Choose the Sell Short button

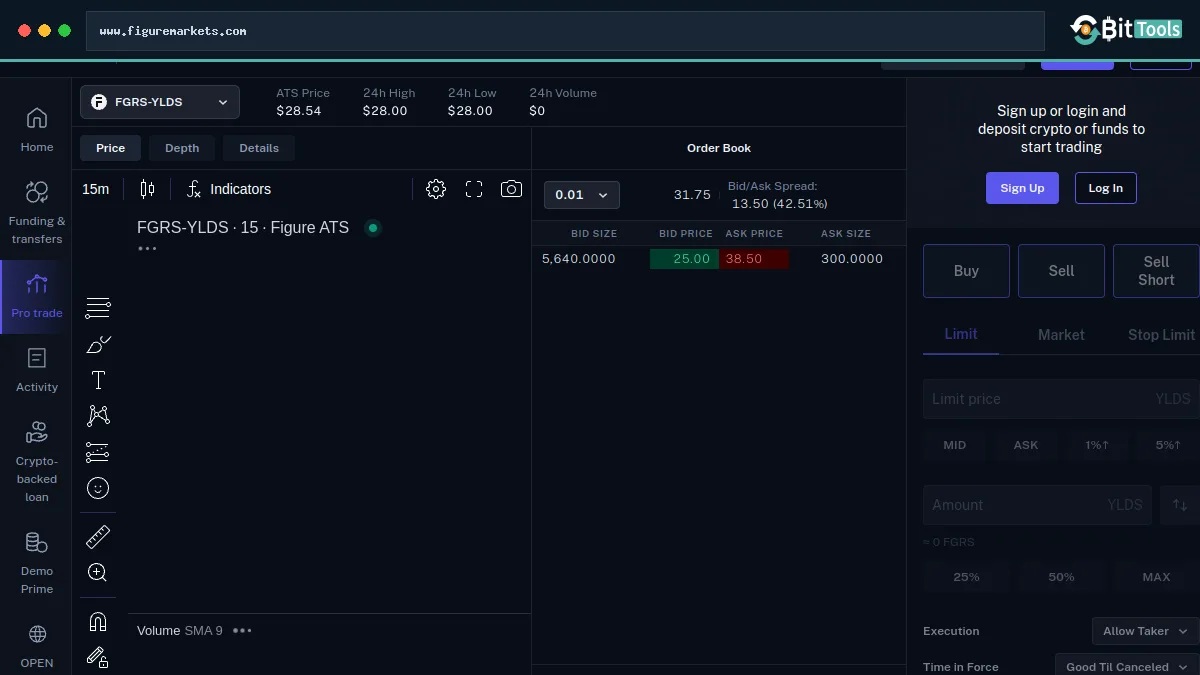point(1156,271)
